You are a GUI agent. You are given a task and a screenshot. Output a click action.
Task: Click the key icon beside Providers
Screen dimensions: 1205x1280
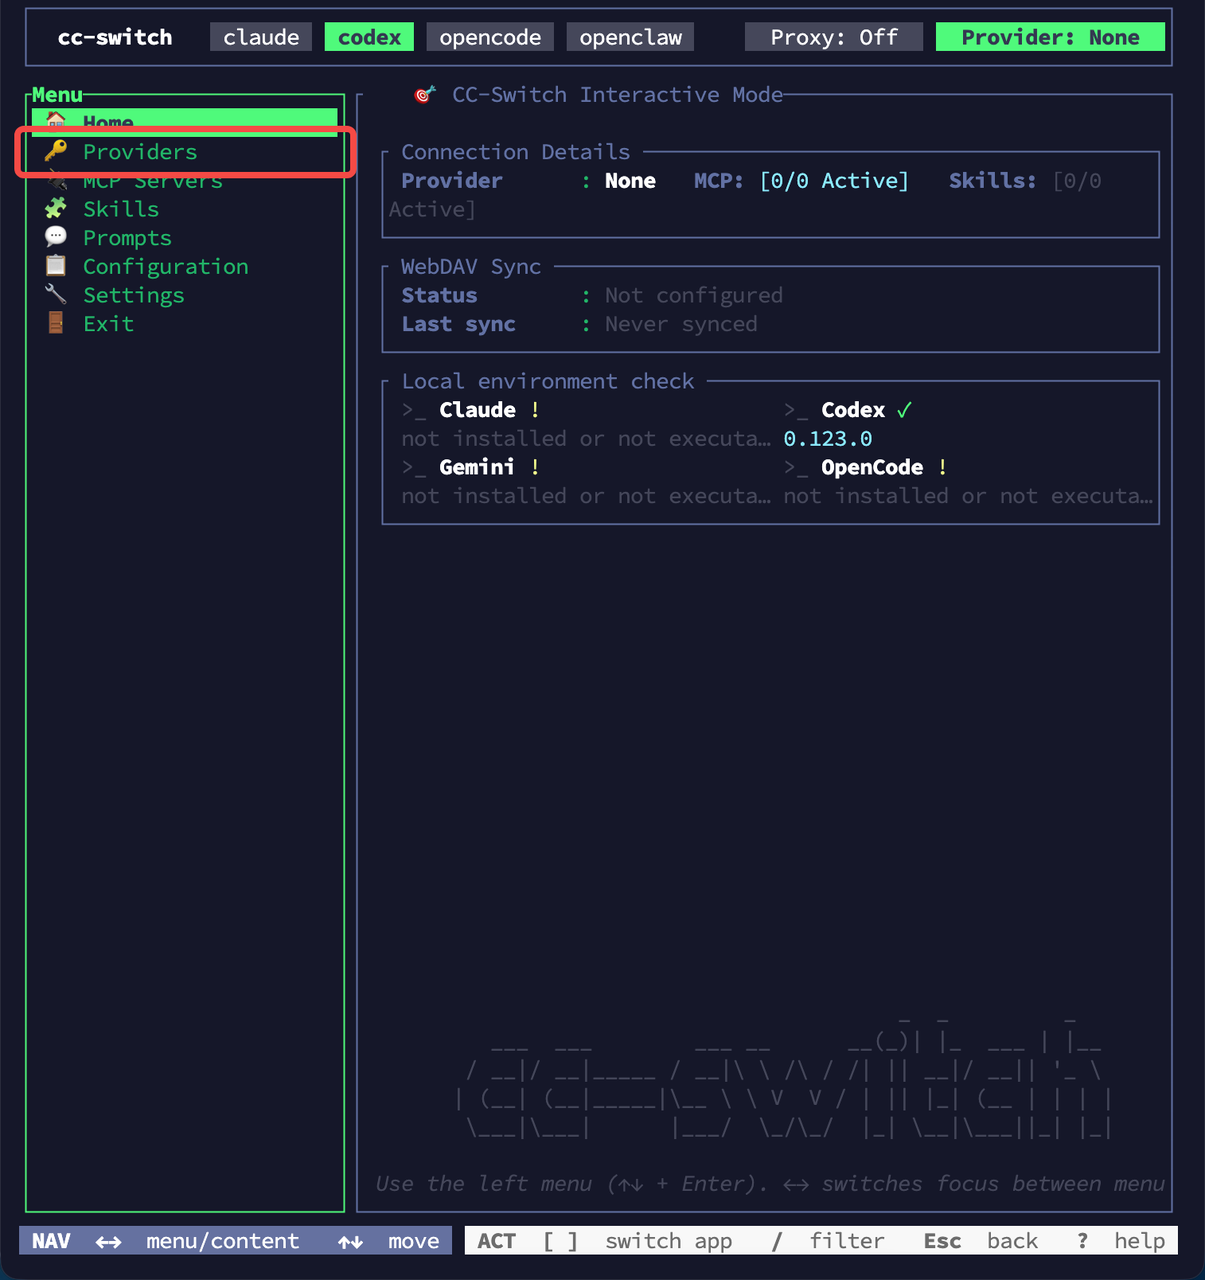pyautogui.click(x=56, y=151)
